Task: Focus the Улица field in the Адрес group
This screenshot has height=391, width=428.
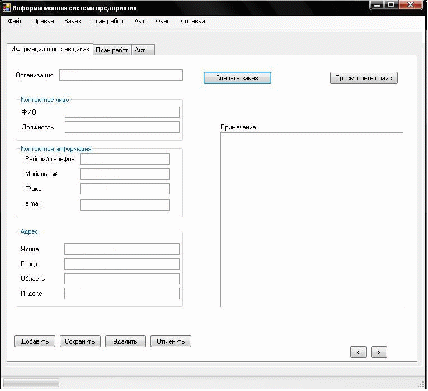Action: 122,249
